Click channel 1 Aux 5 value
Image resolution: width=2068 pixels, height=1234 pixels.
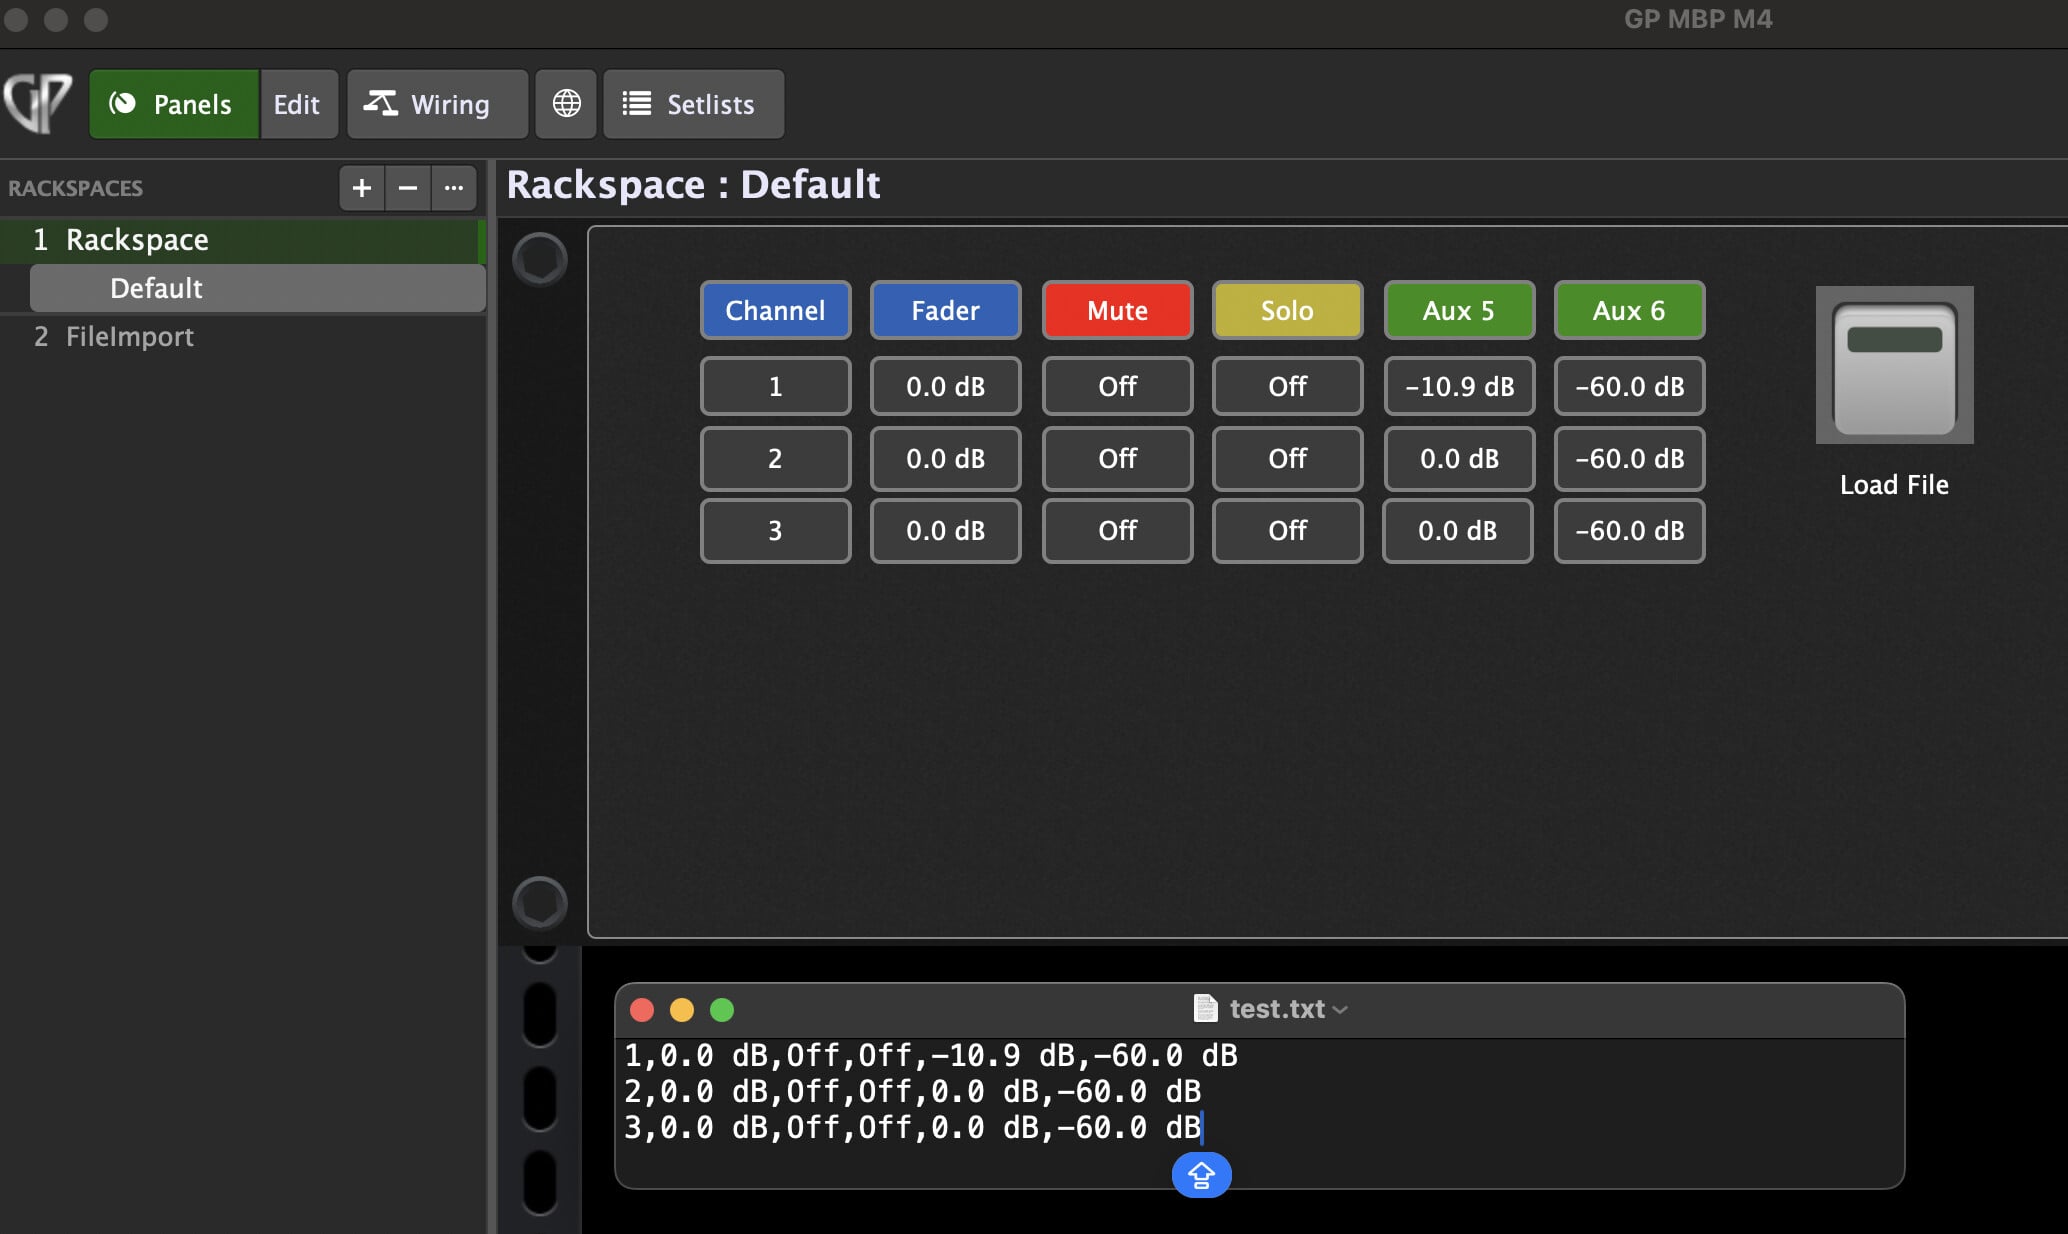[1459, 386]
